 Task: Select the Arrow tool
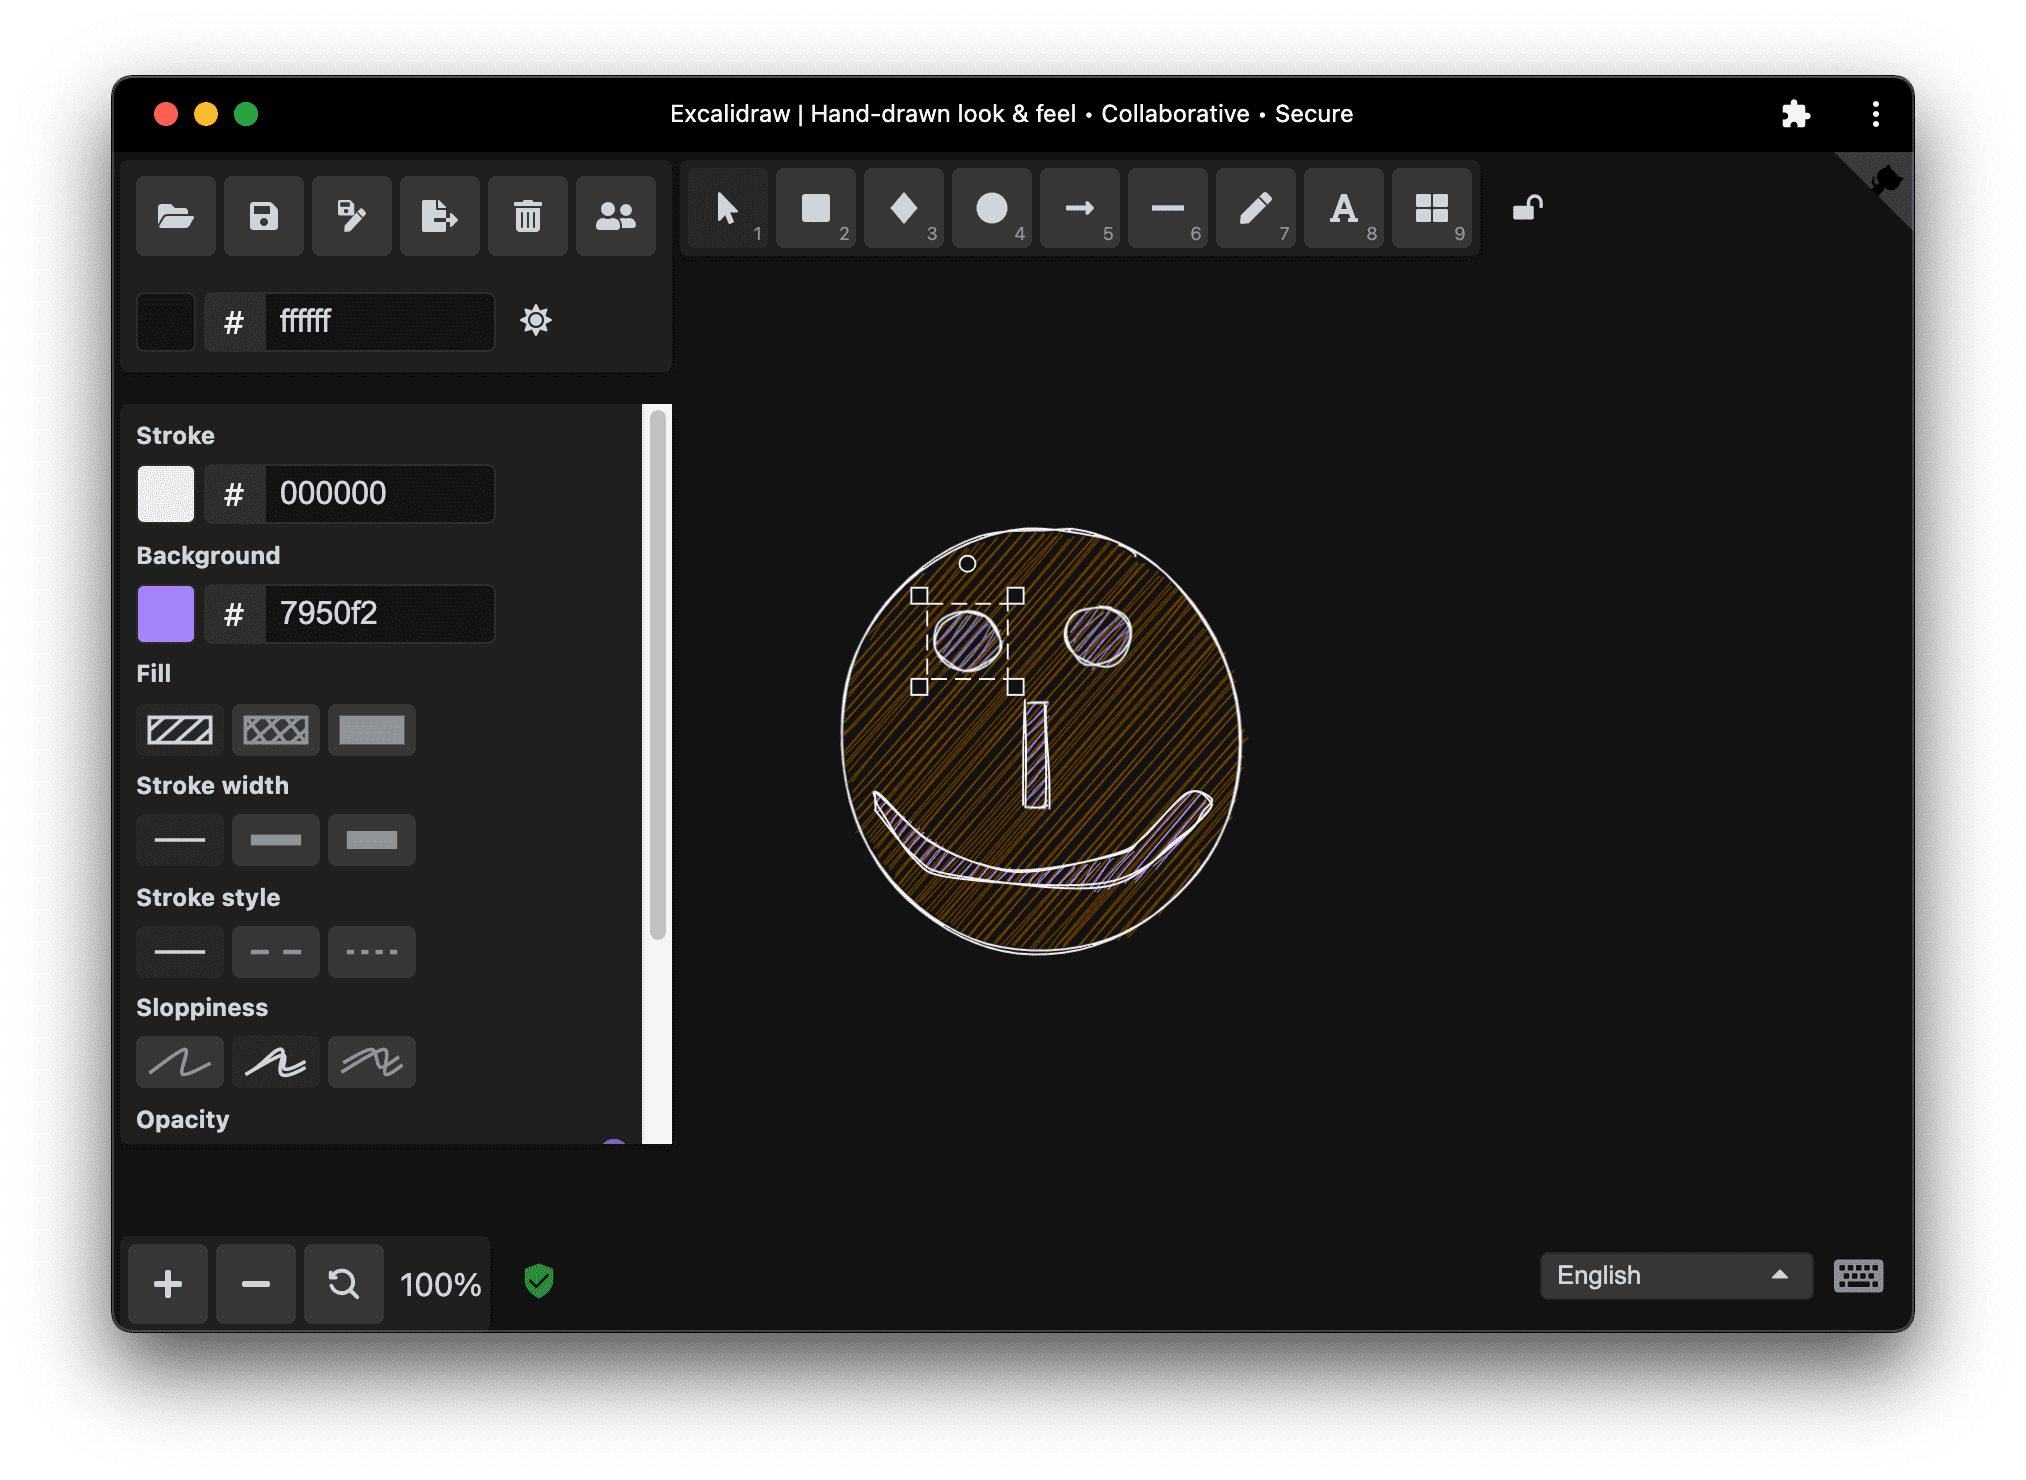point(1077,212)
